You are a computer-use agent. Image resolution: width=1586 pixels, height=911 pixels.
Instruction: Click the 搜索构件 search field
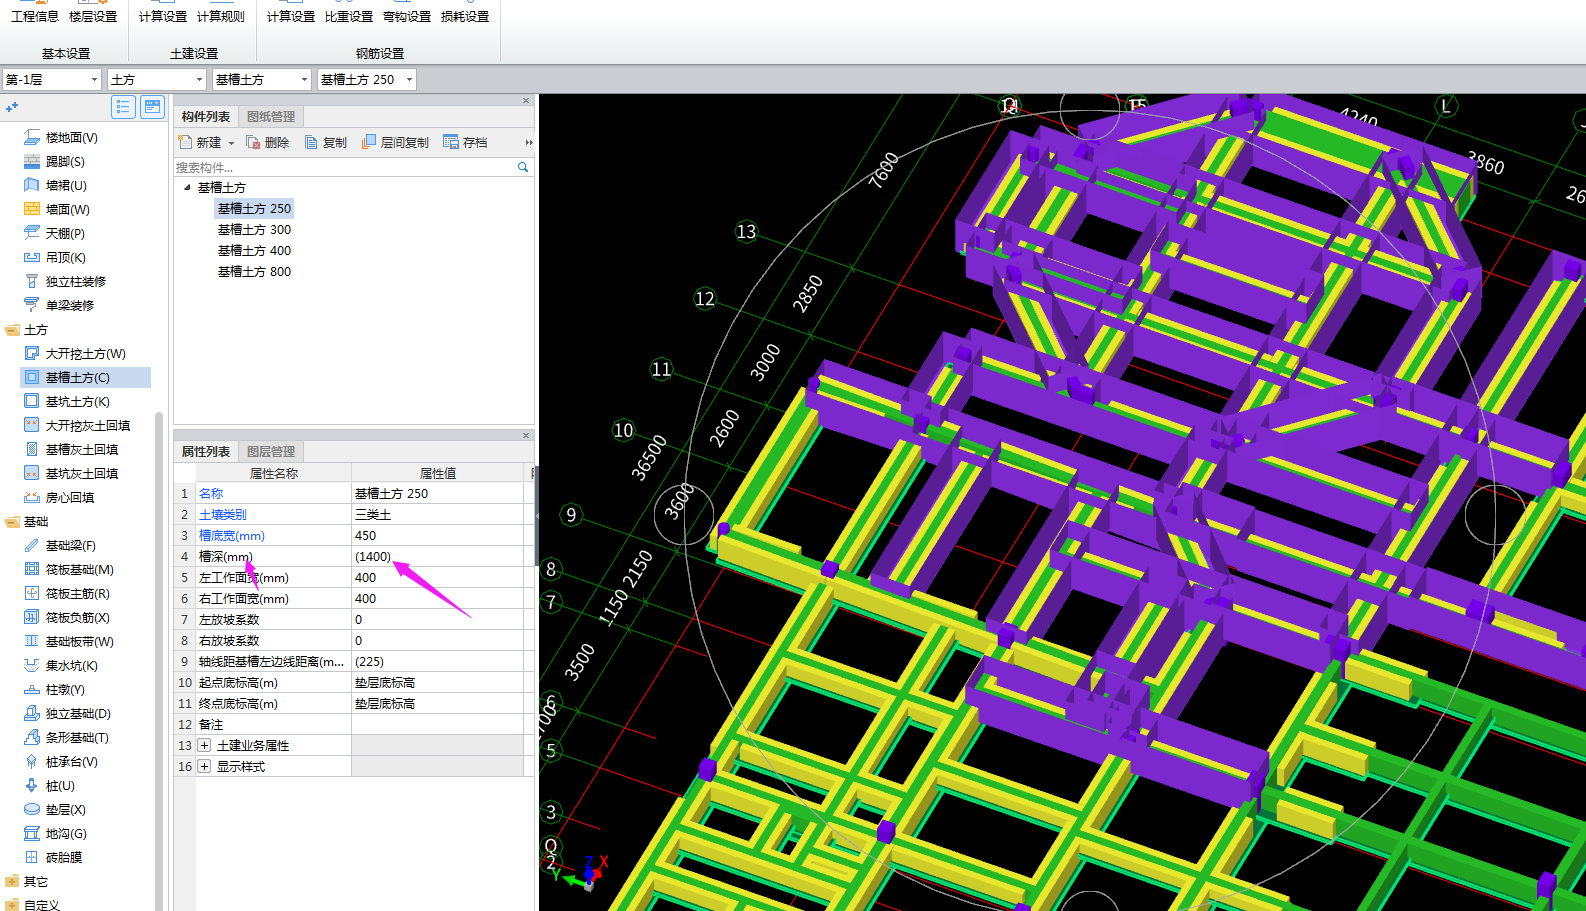[x=344, y=167]
